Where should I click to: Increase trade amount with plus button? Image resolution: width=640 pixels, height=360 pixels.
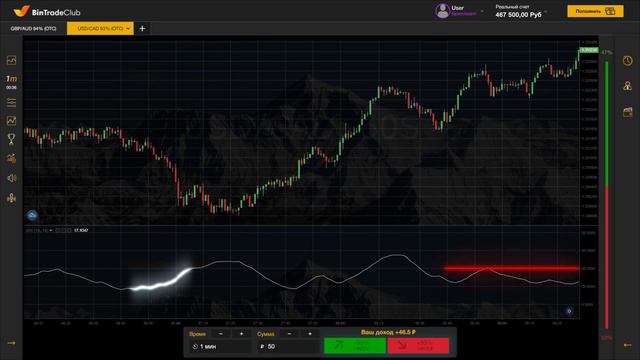coord(310,334)
